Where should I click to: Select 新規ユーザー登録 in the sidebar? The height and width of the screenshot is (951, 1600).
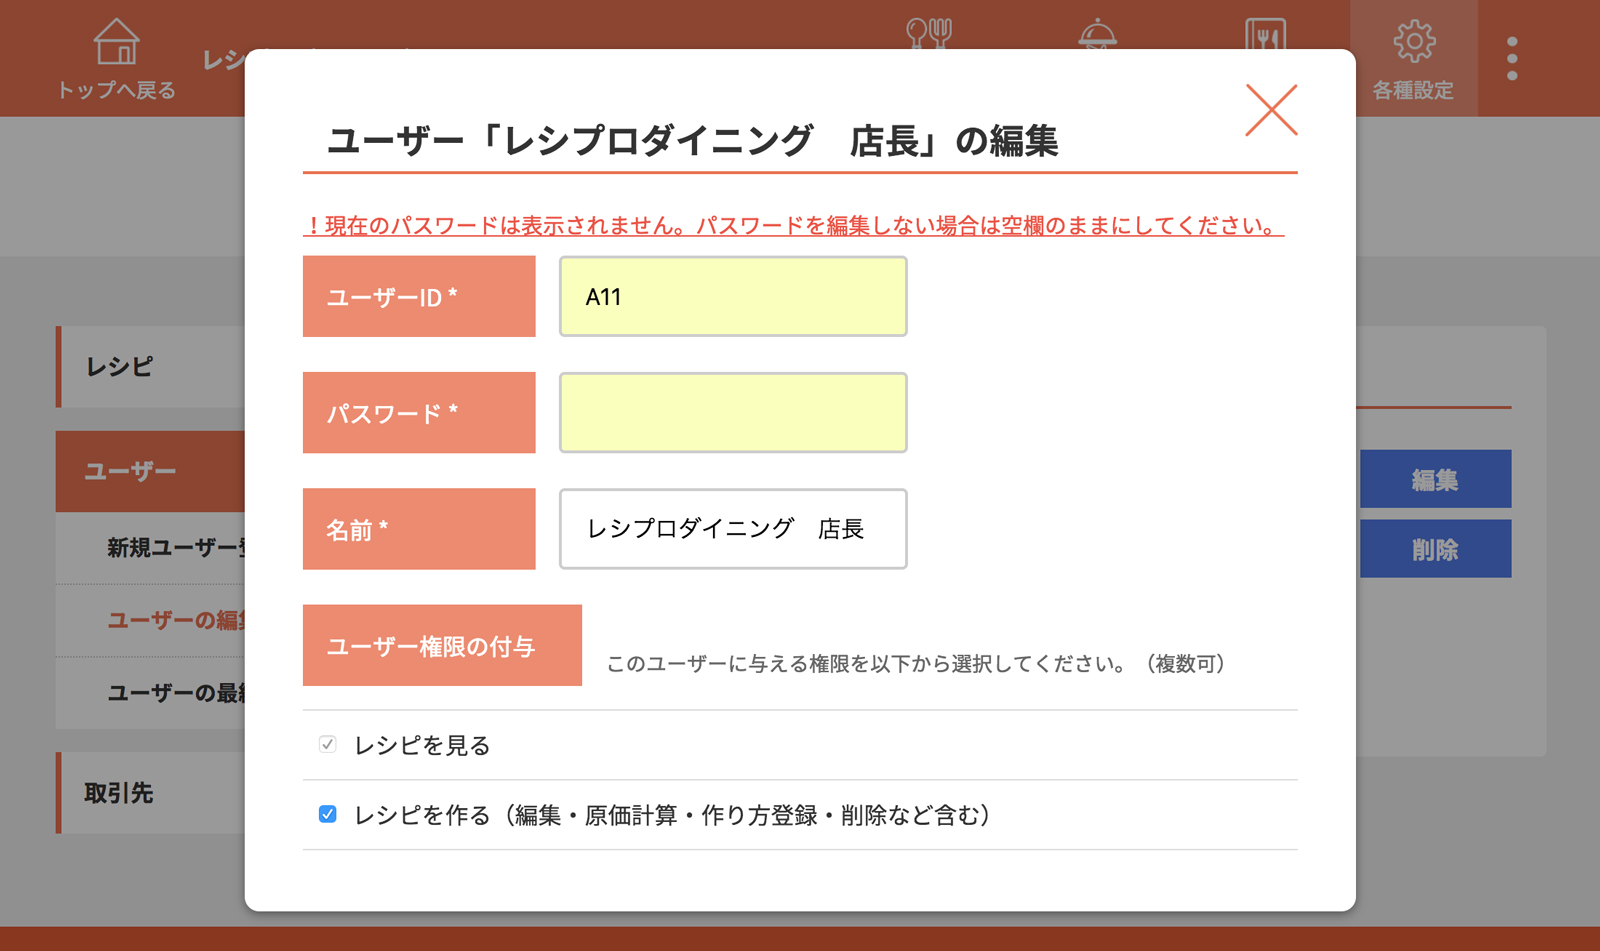coord(175,548)
